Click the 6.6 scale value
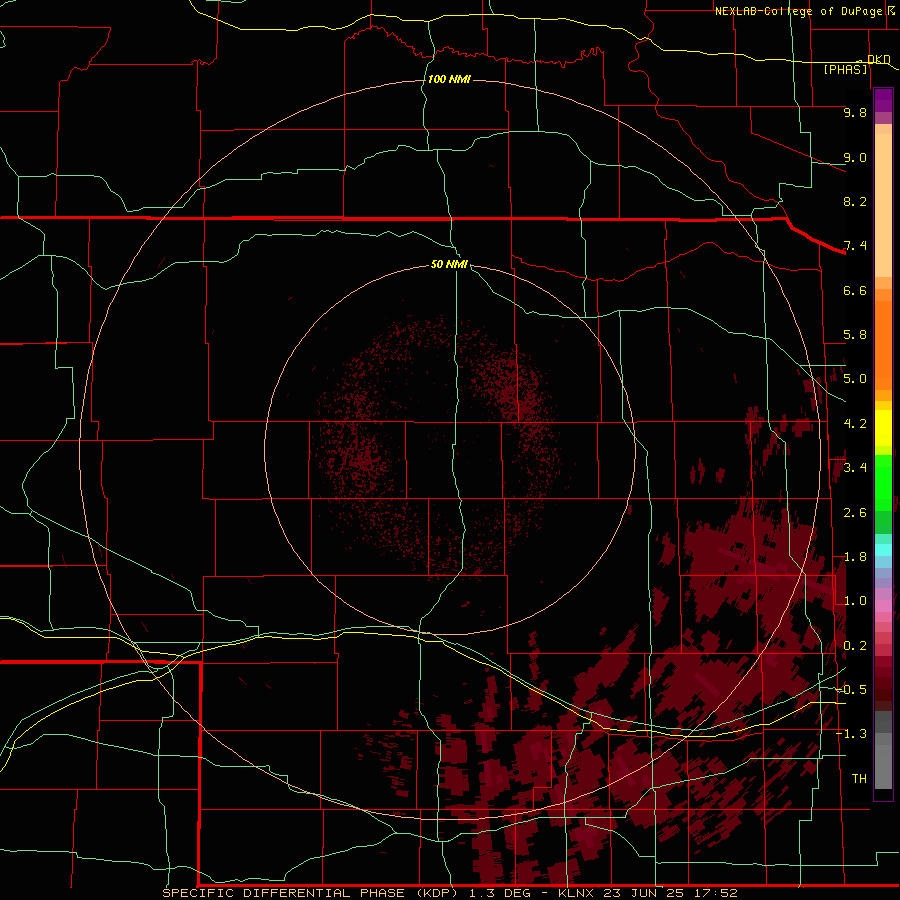900x900 pixels. 855,290
